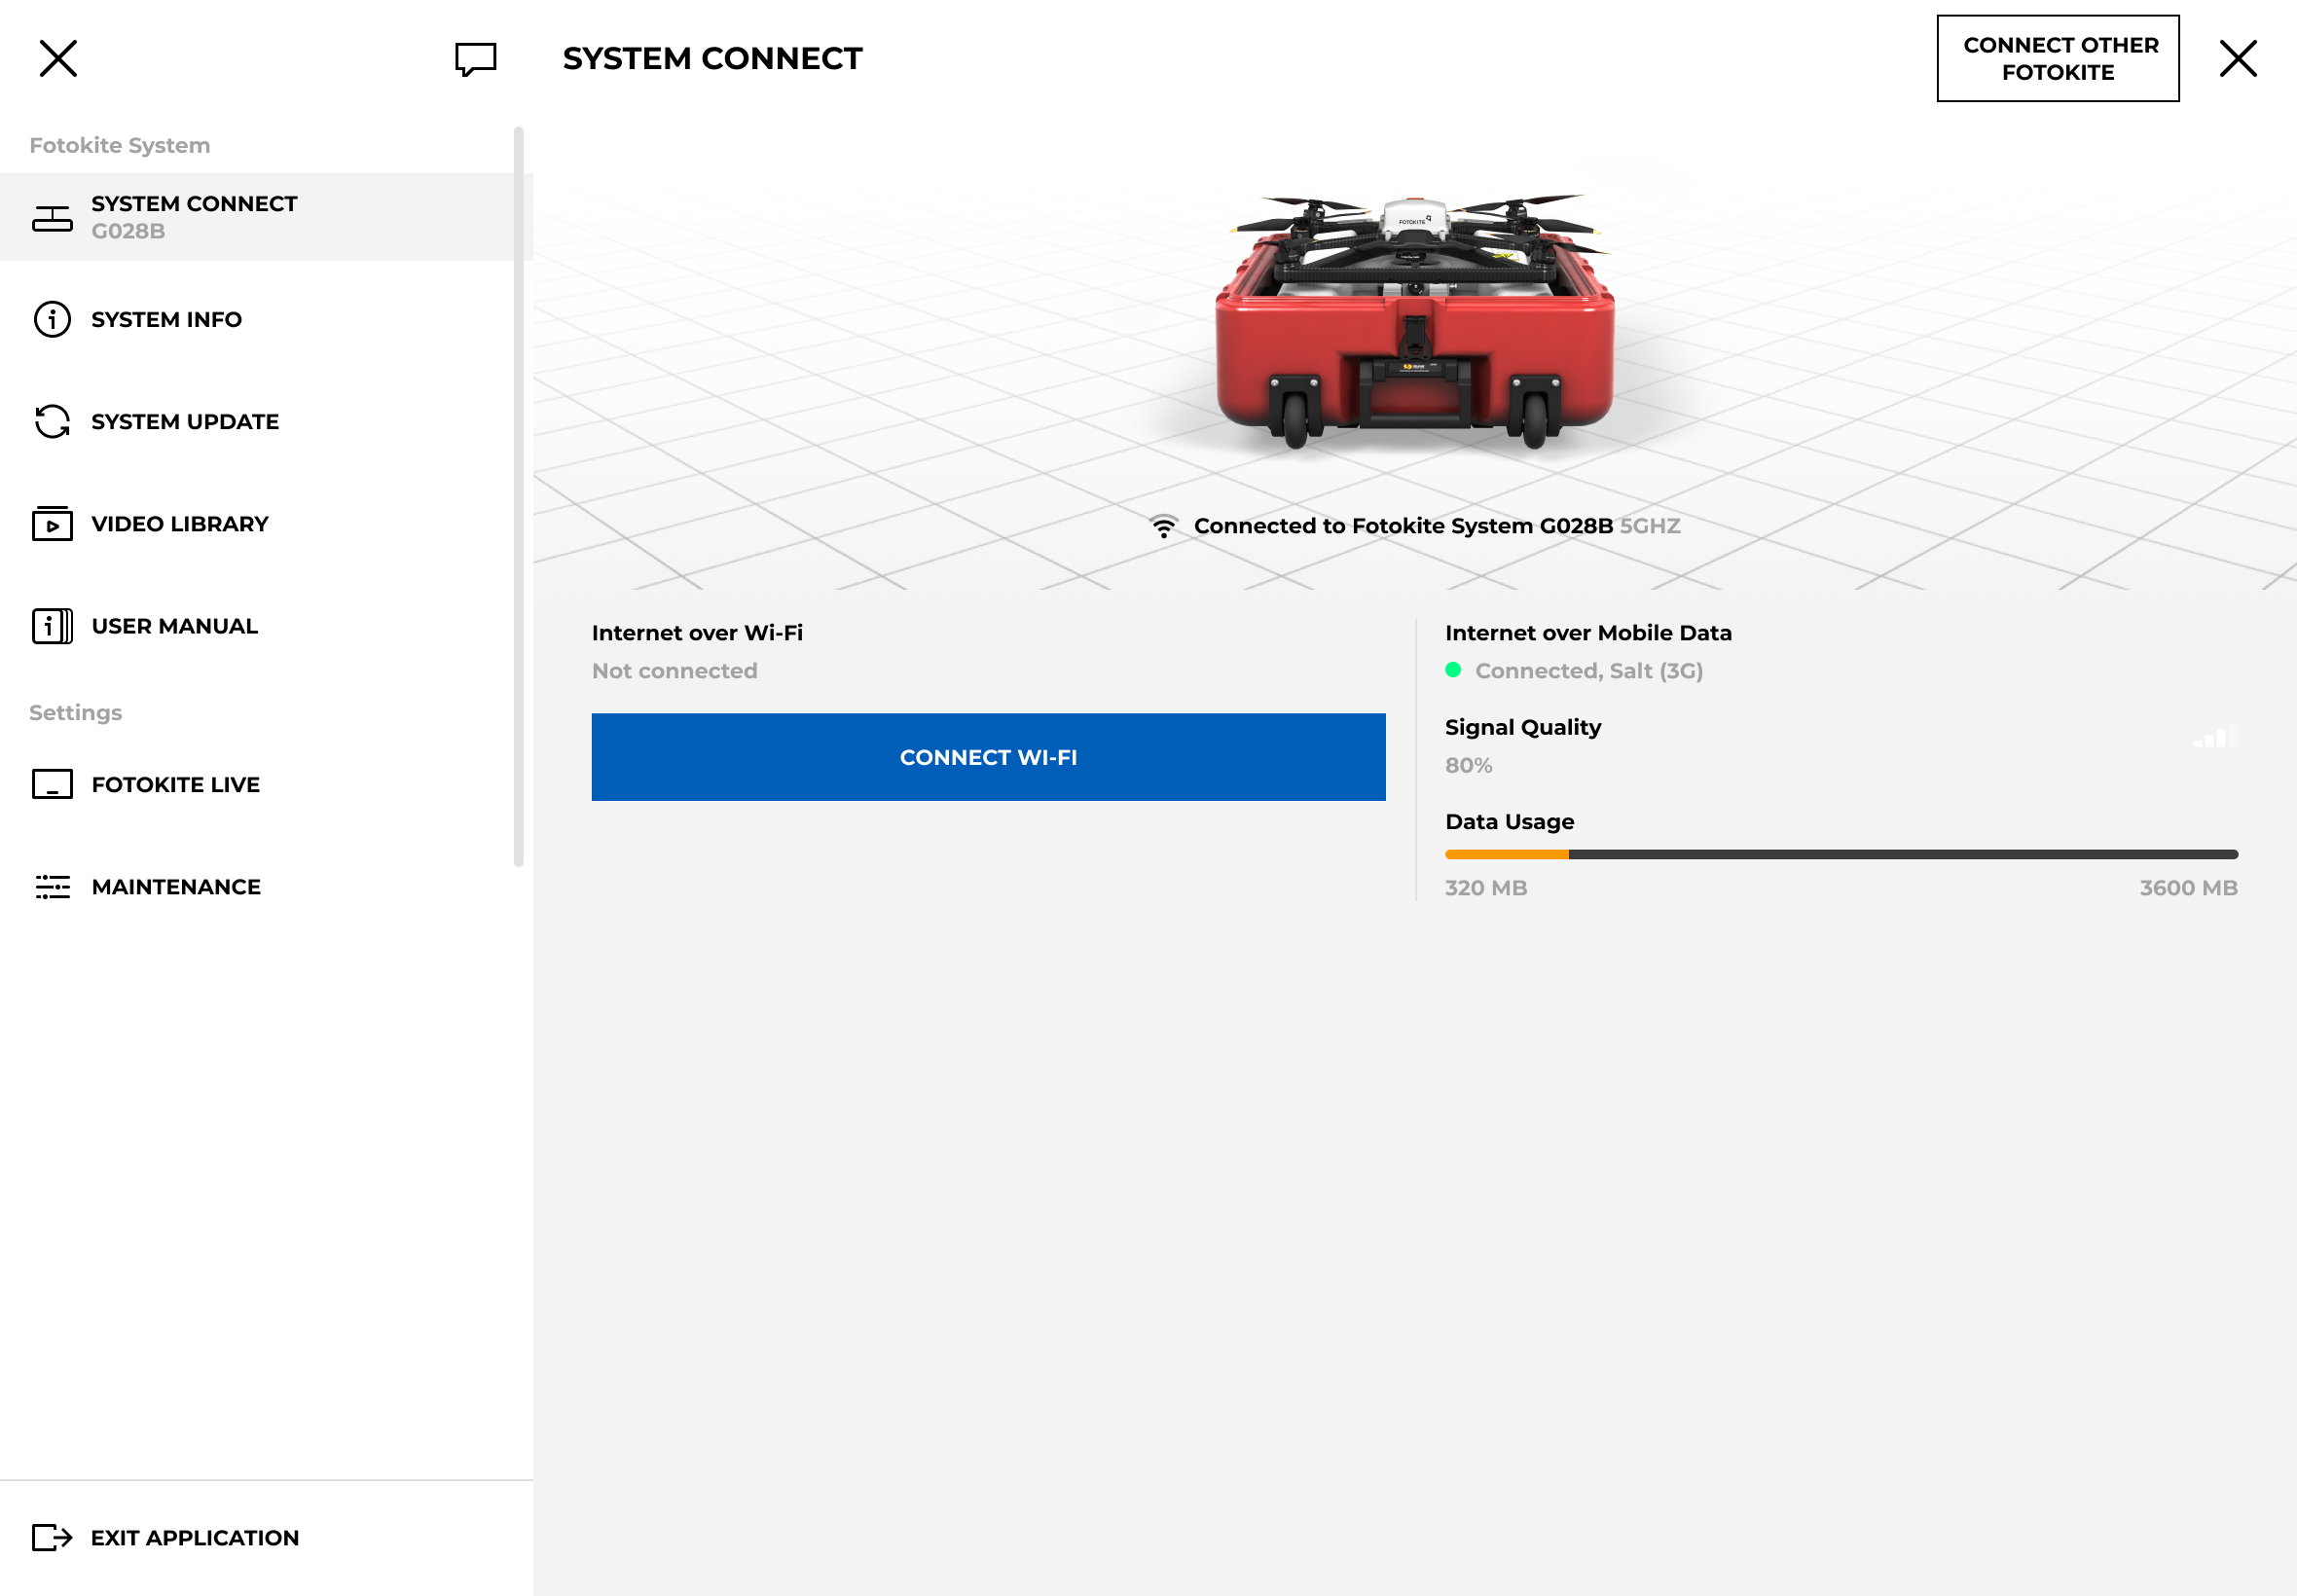Click the CONNECT WI-FI button
Viewport: 2297px width, 1596px height.
pyautogui.click(x=988, y=757)
